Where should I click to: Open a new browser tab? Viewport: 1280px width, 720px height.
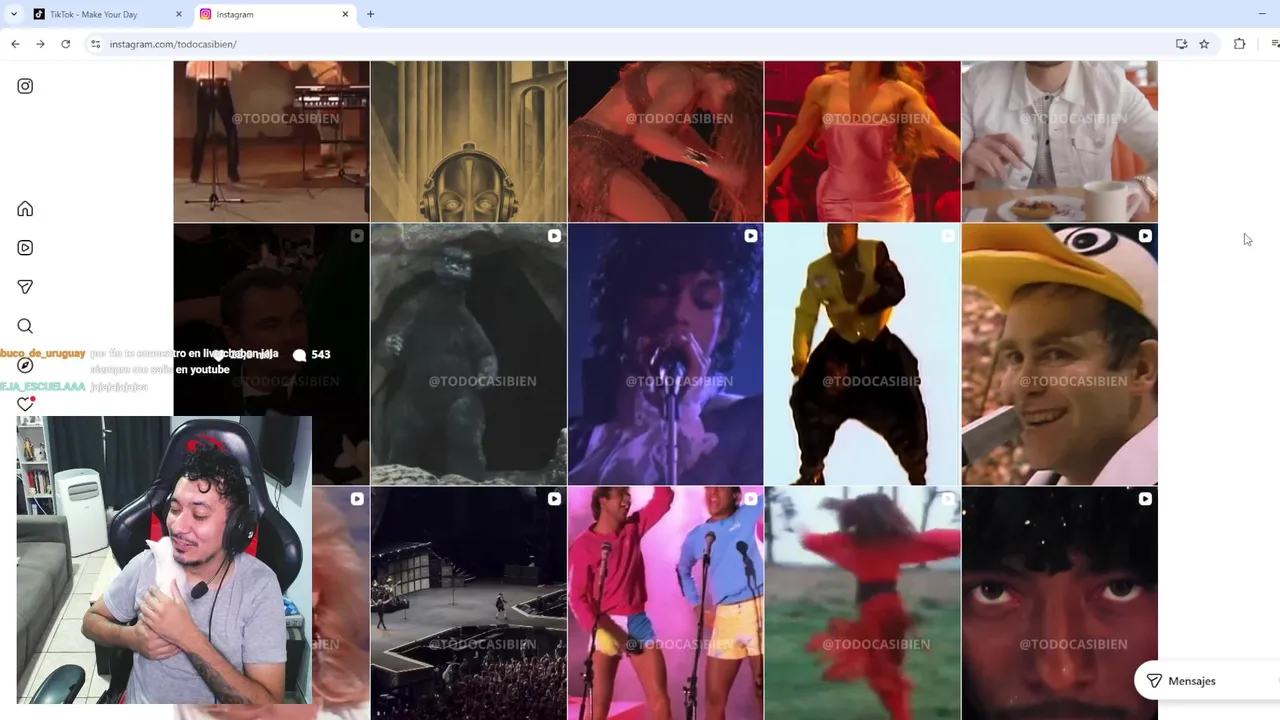tap(370, 14)
